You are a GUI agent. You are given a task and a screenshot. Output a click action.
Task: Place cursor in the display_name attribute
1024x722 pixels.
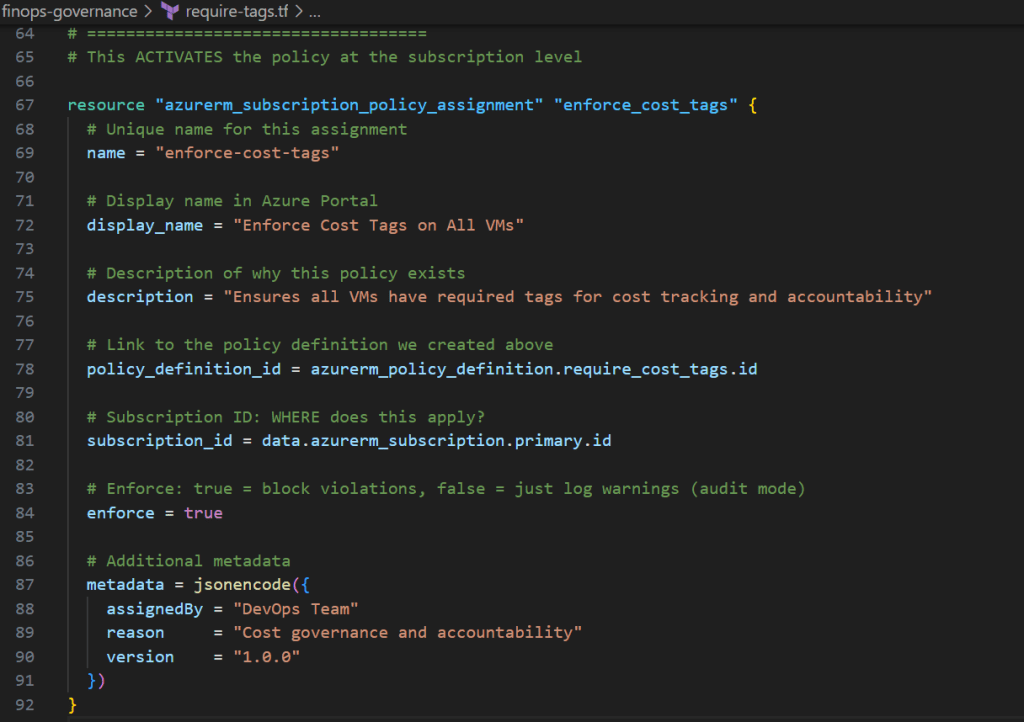tap(145, 225)
